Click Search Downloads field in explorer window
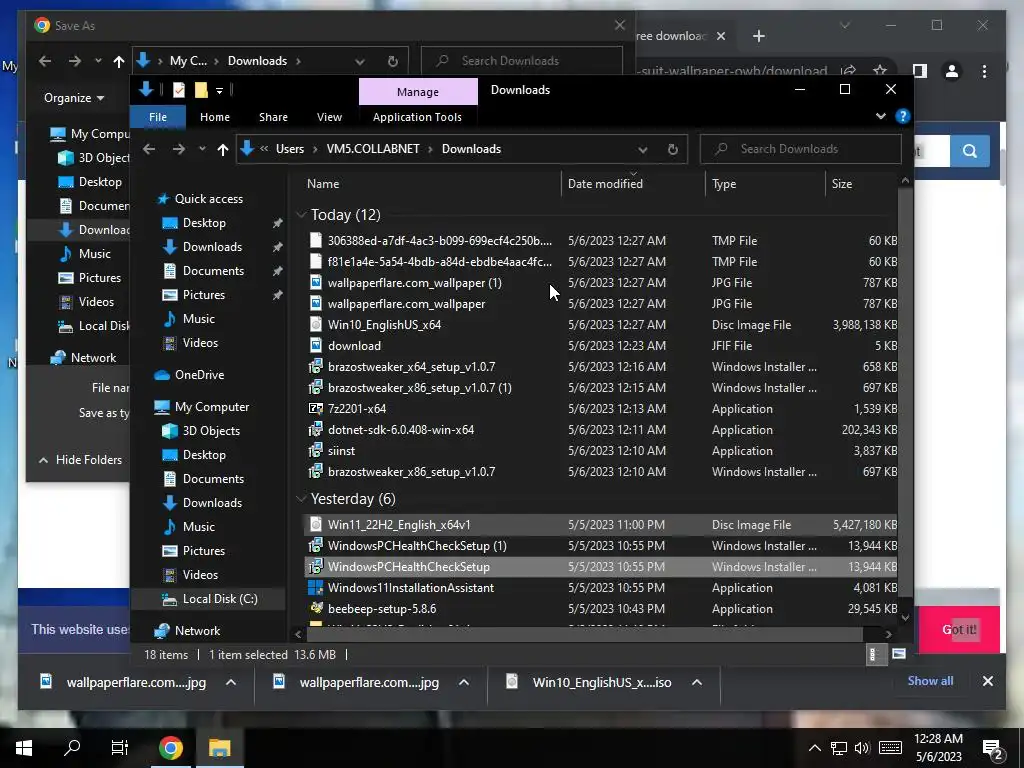 tap(801, 149)
